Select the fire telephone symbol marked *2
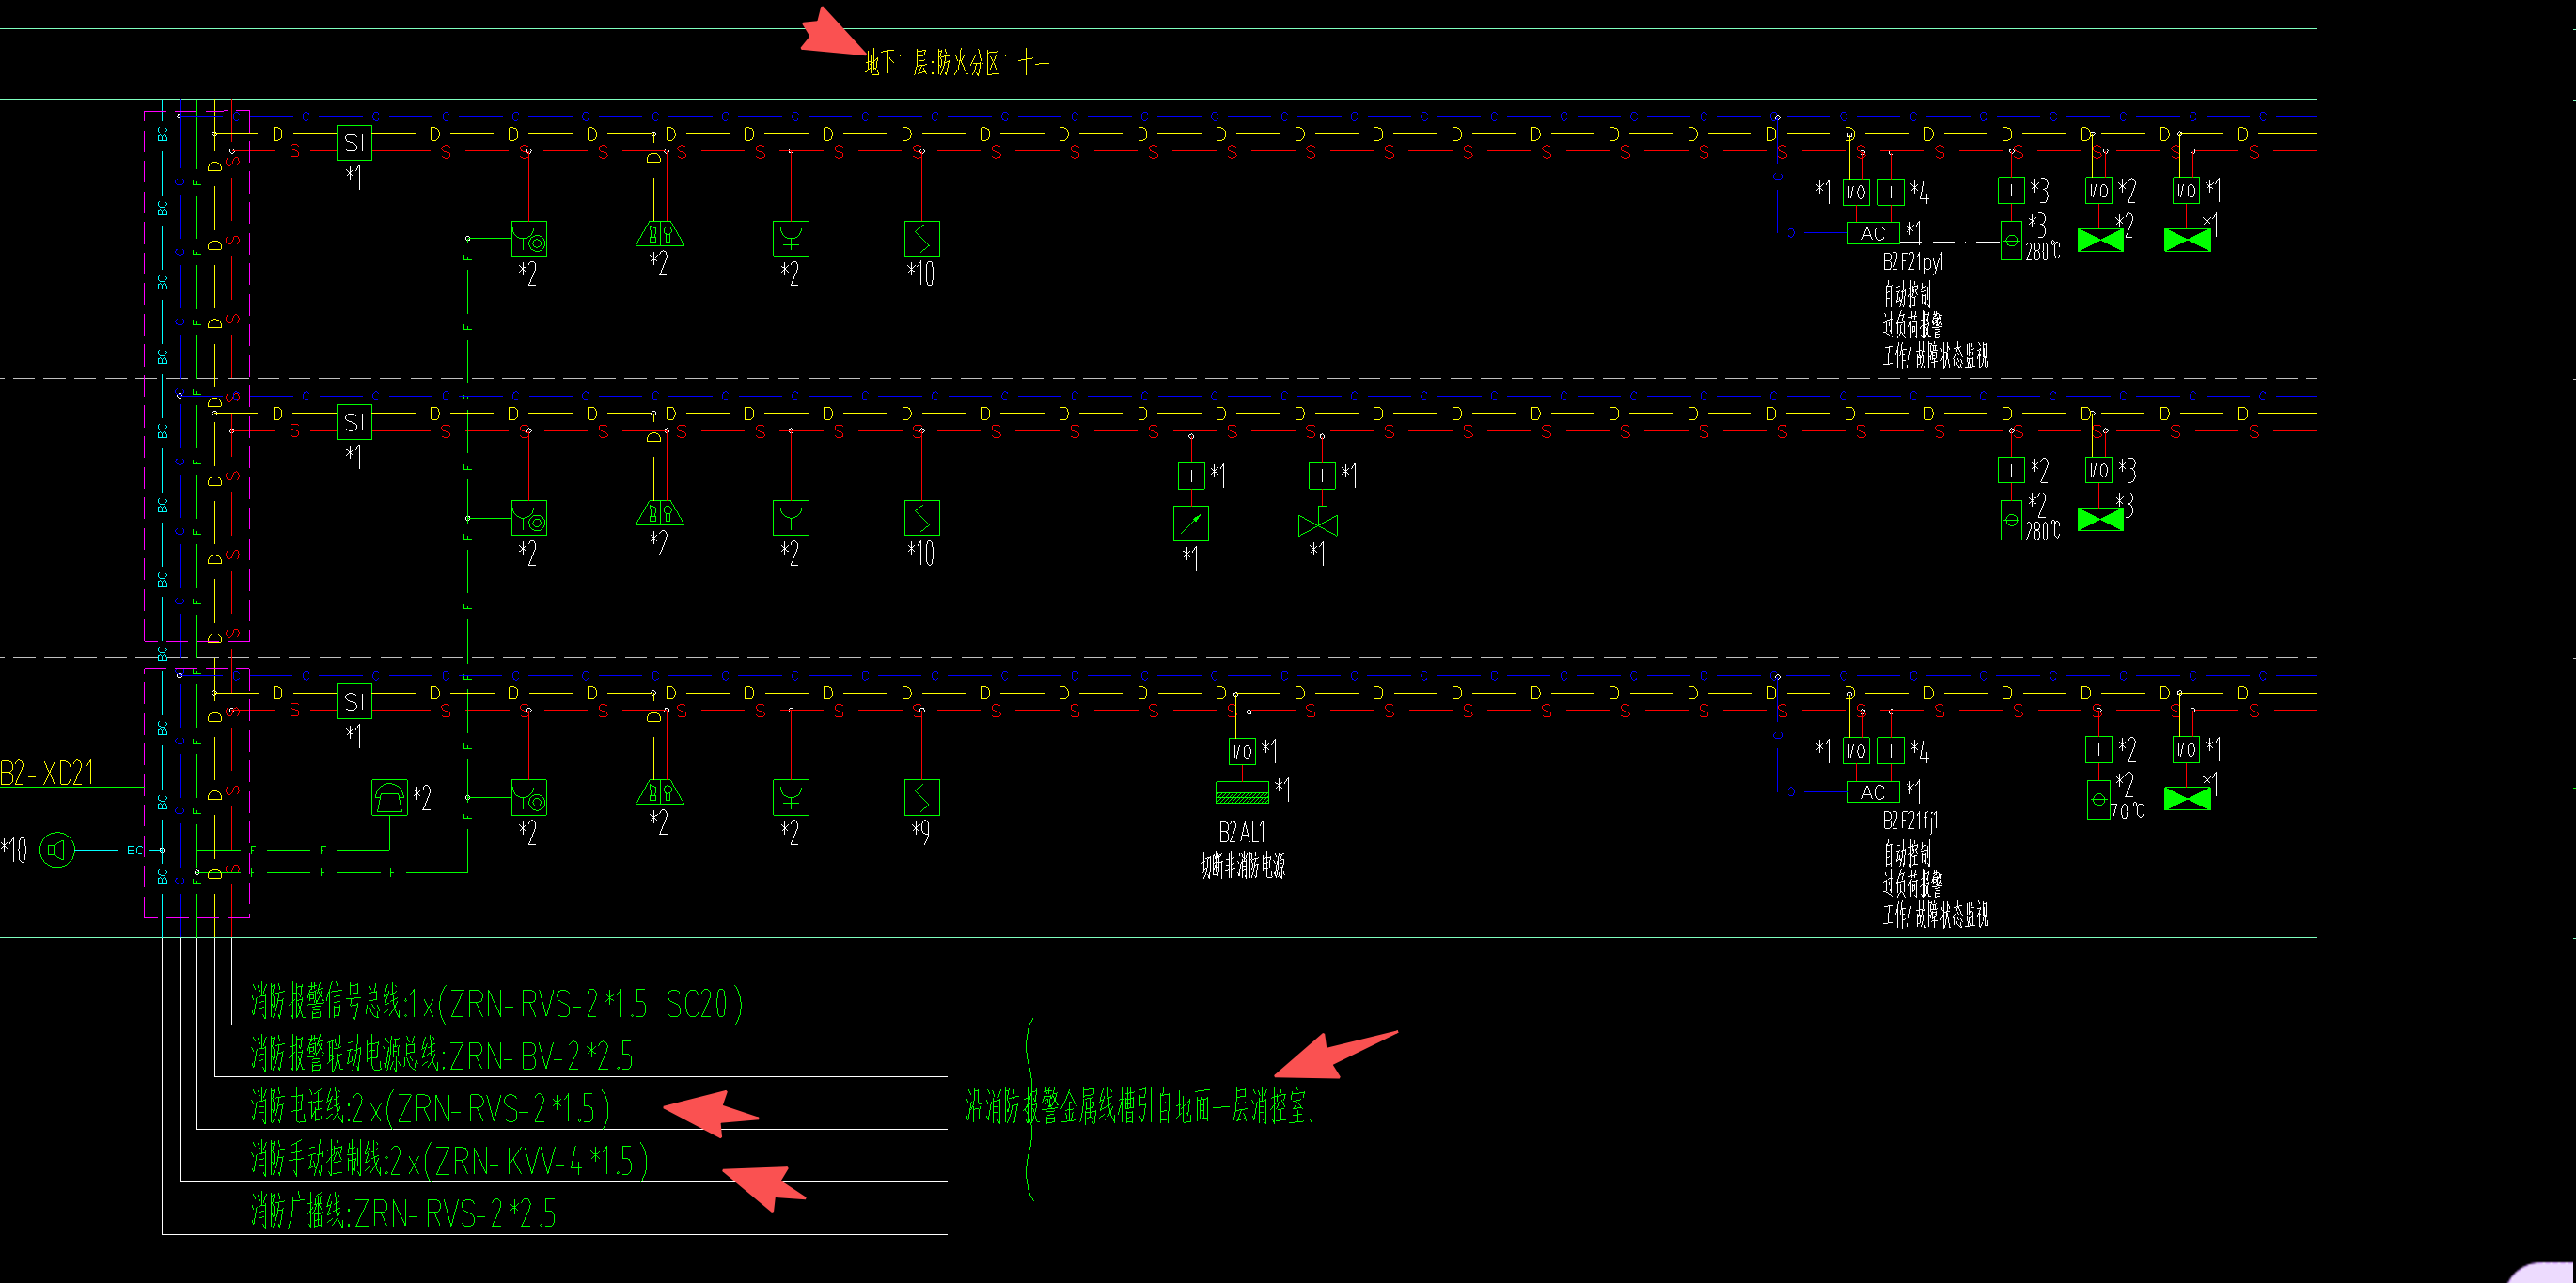Viewport: 2576px width, 1283px height. pyautogui.click(x=389, y=798)
